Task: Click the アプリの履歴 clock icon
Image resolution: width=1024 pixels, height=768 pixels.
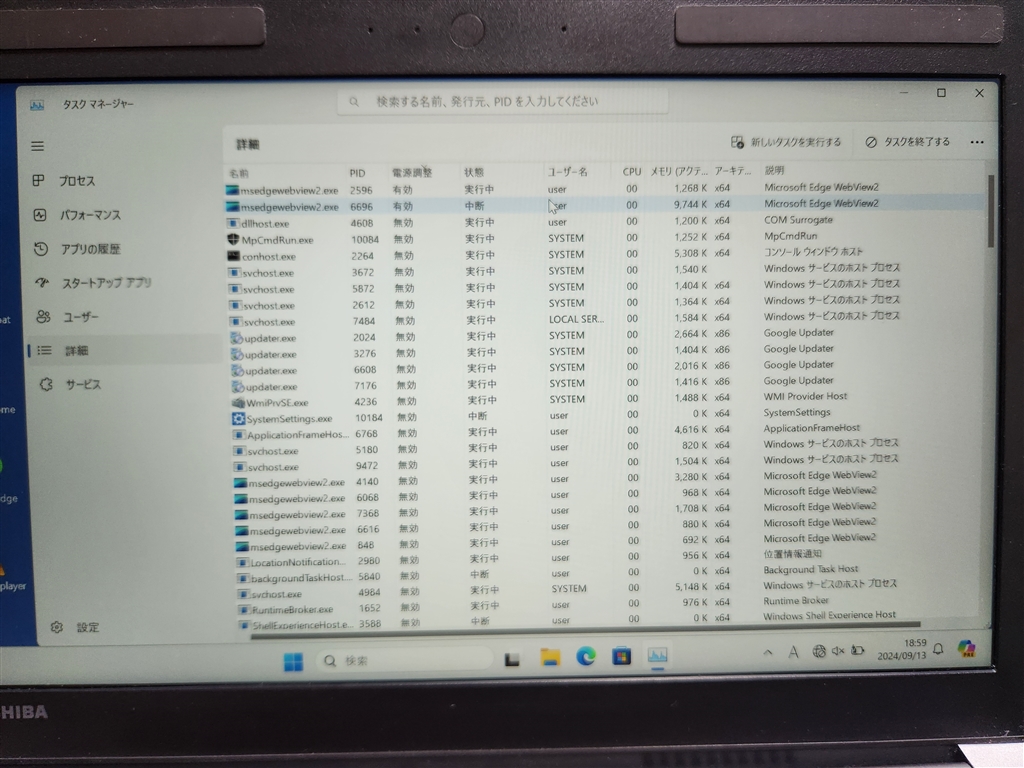Action: 40,249
